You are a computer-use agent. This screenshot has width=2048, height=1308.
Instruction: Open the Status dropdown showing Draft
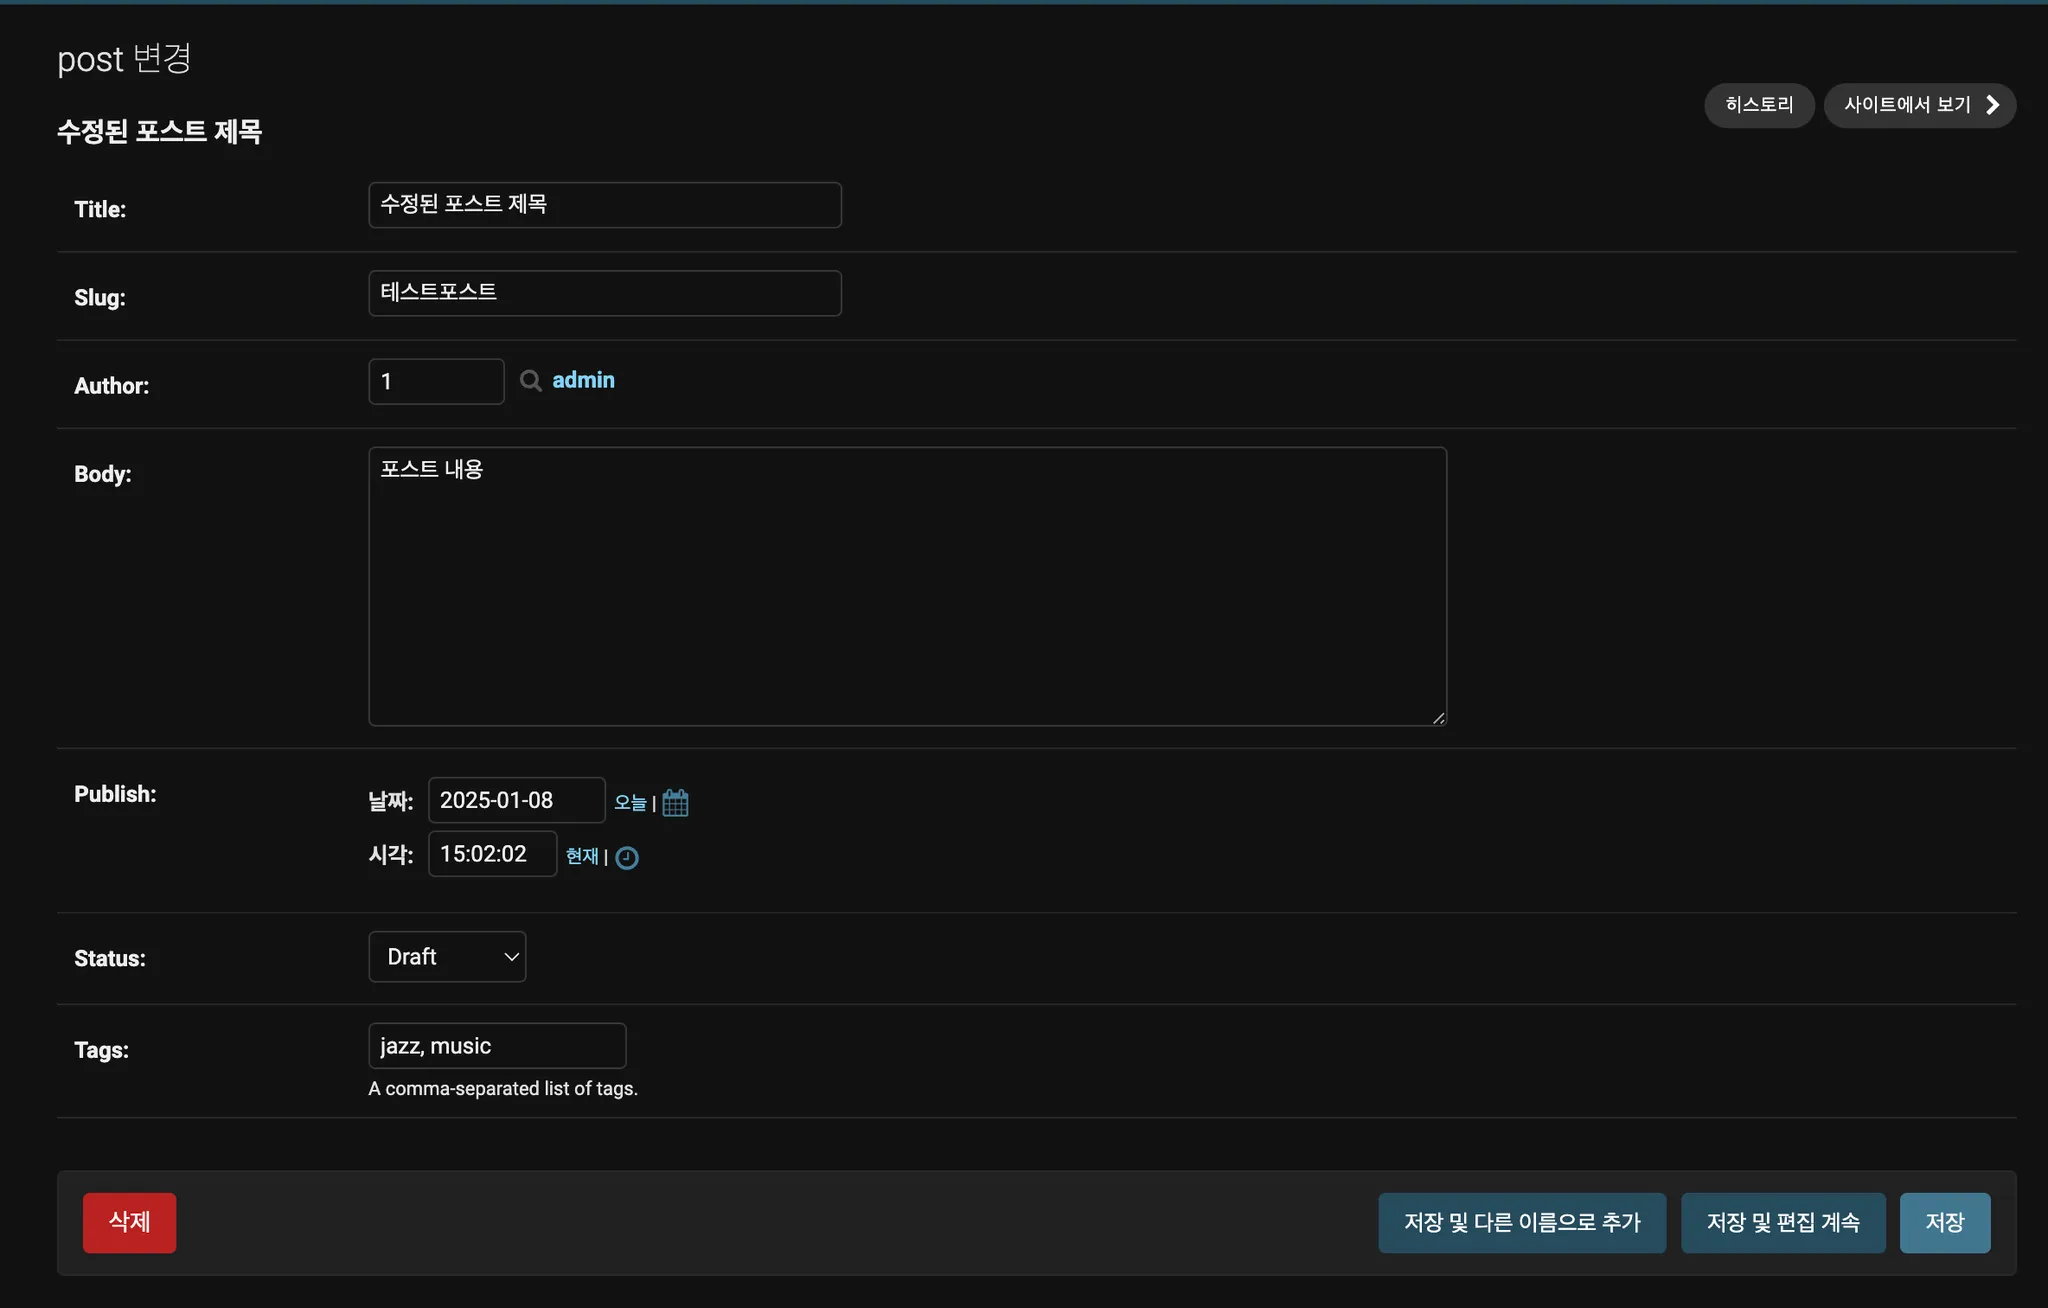pos(447,957)
